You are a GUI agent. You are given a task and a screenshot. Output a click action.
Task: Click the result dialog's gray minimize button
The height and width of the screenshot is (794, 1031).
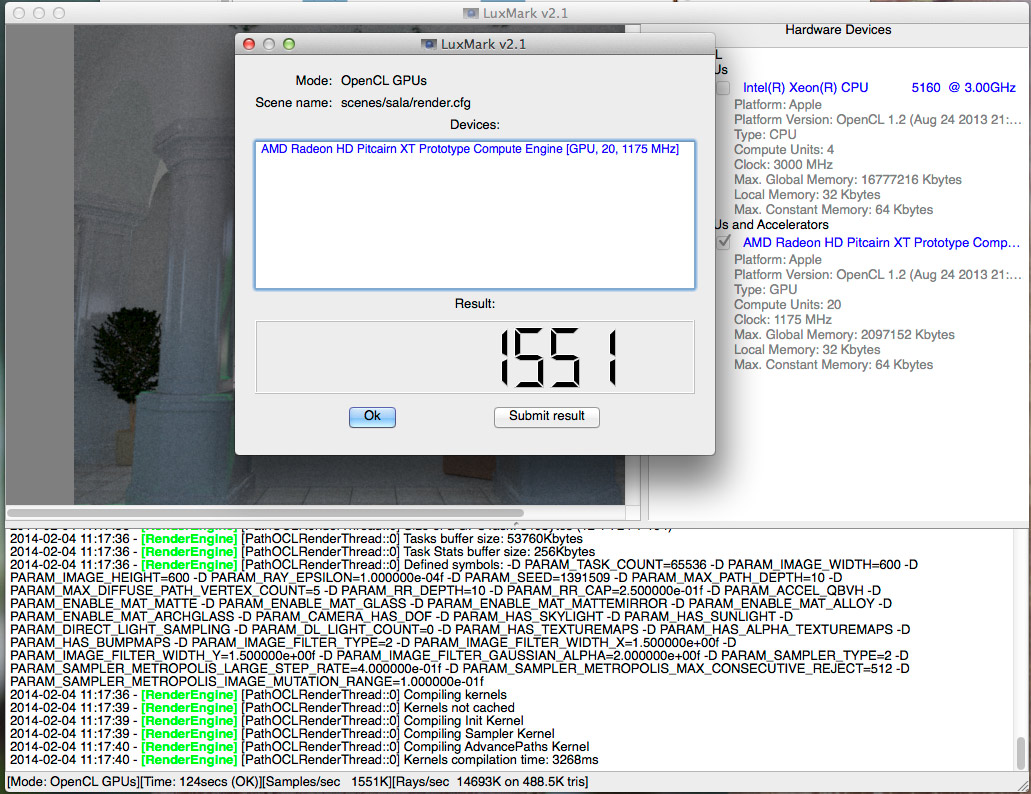coord(269,44)
